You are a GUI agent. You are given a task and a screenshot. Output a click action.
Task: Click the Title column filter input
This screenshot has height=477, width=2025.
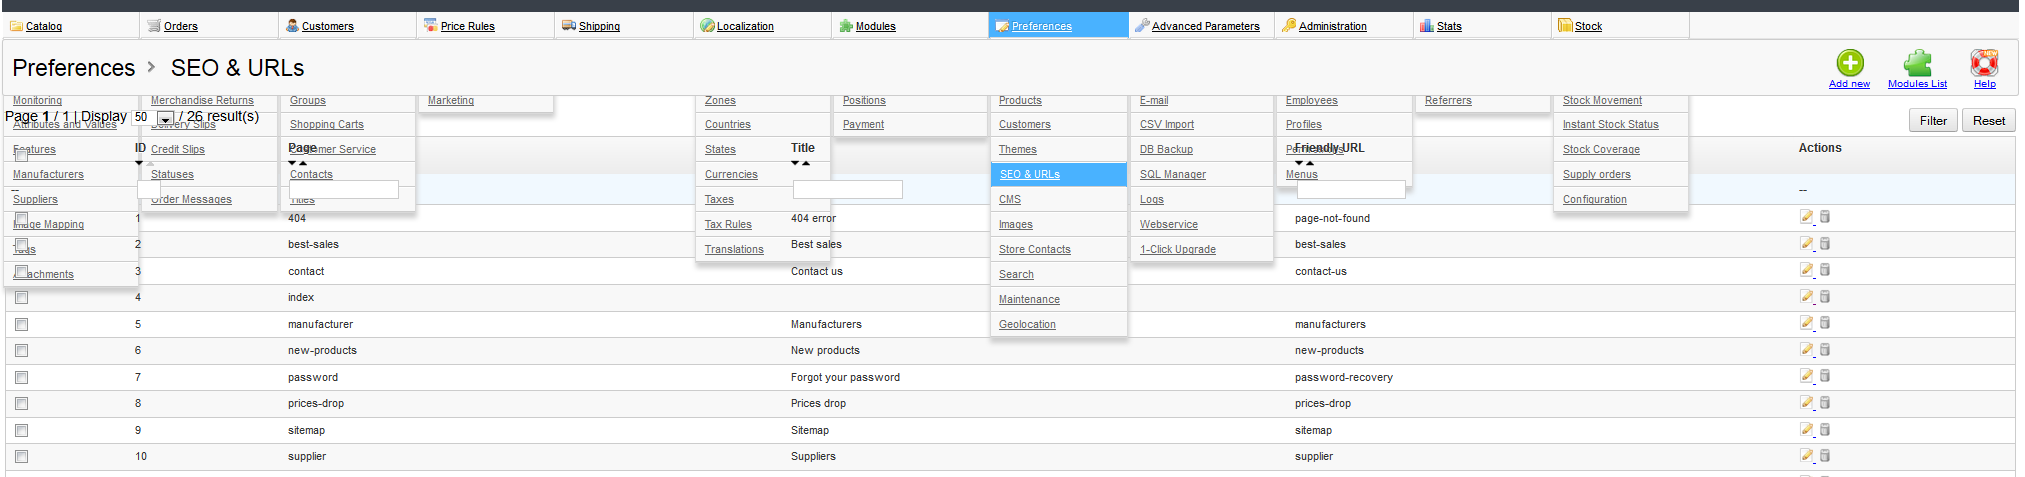(x=847, y=190)
